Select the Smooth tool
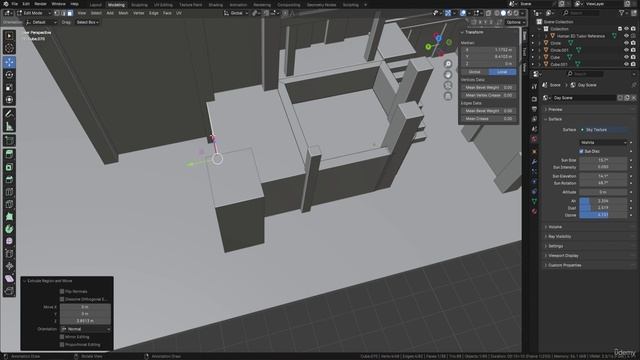The image size is (640, 360). pyautogui.click(x=9, y=241)
